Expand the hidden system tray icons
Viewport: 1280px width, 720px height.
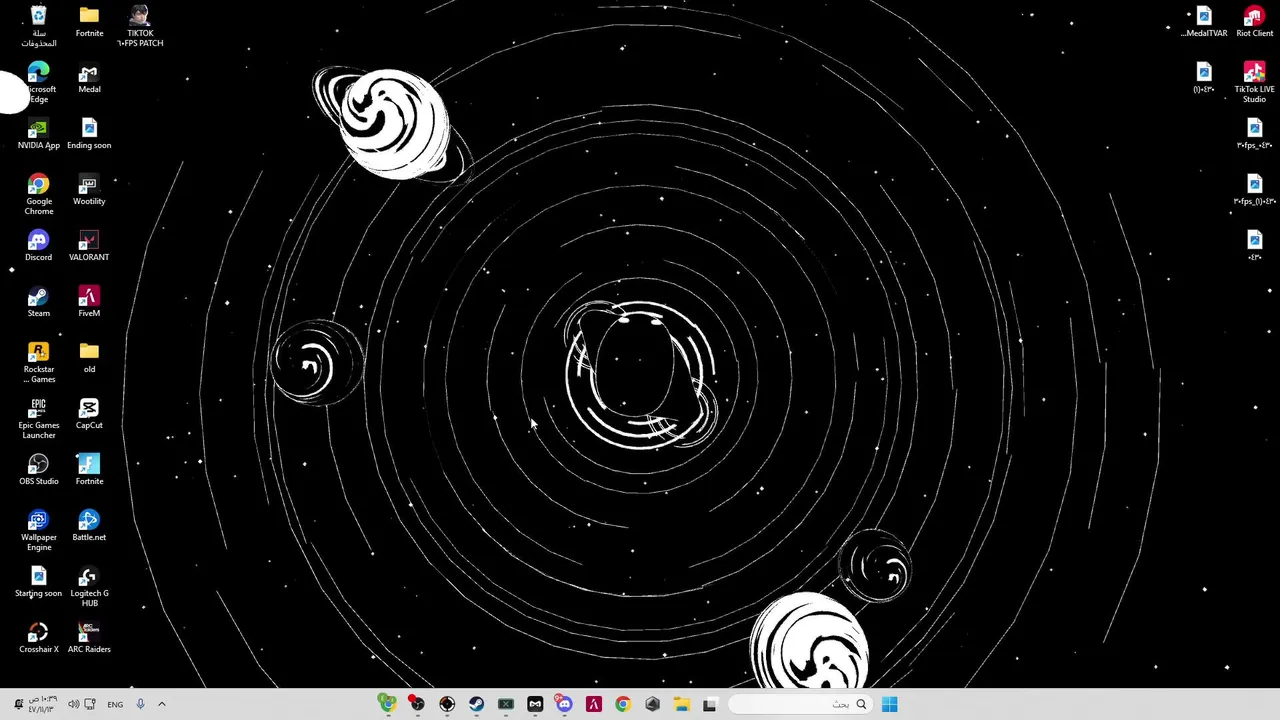point(161,704)
